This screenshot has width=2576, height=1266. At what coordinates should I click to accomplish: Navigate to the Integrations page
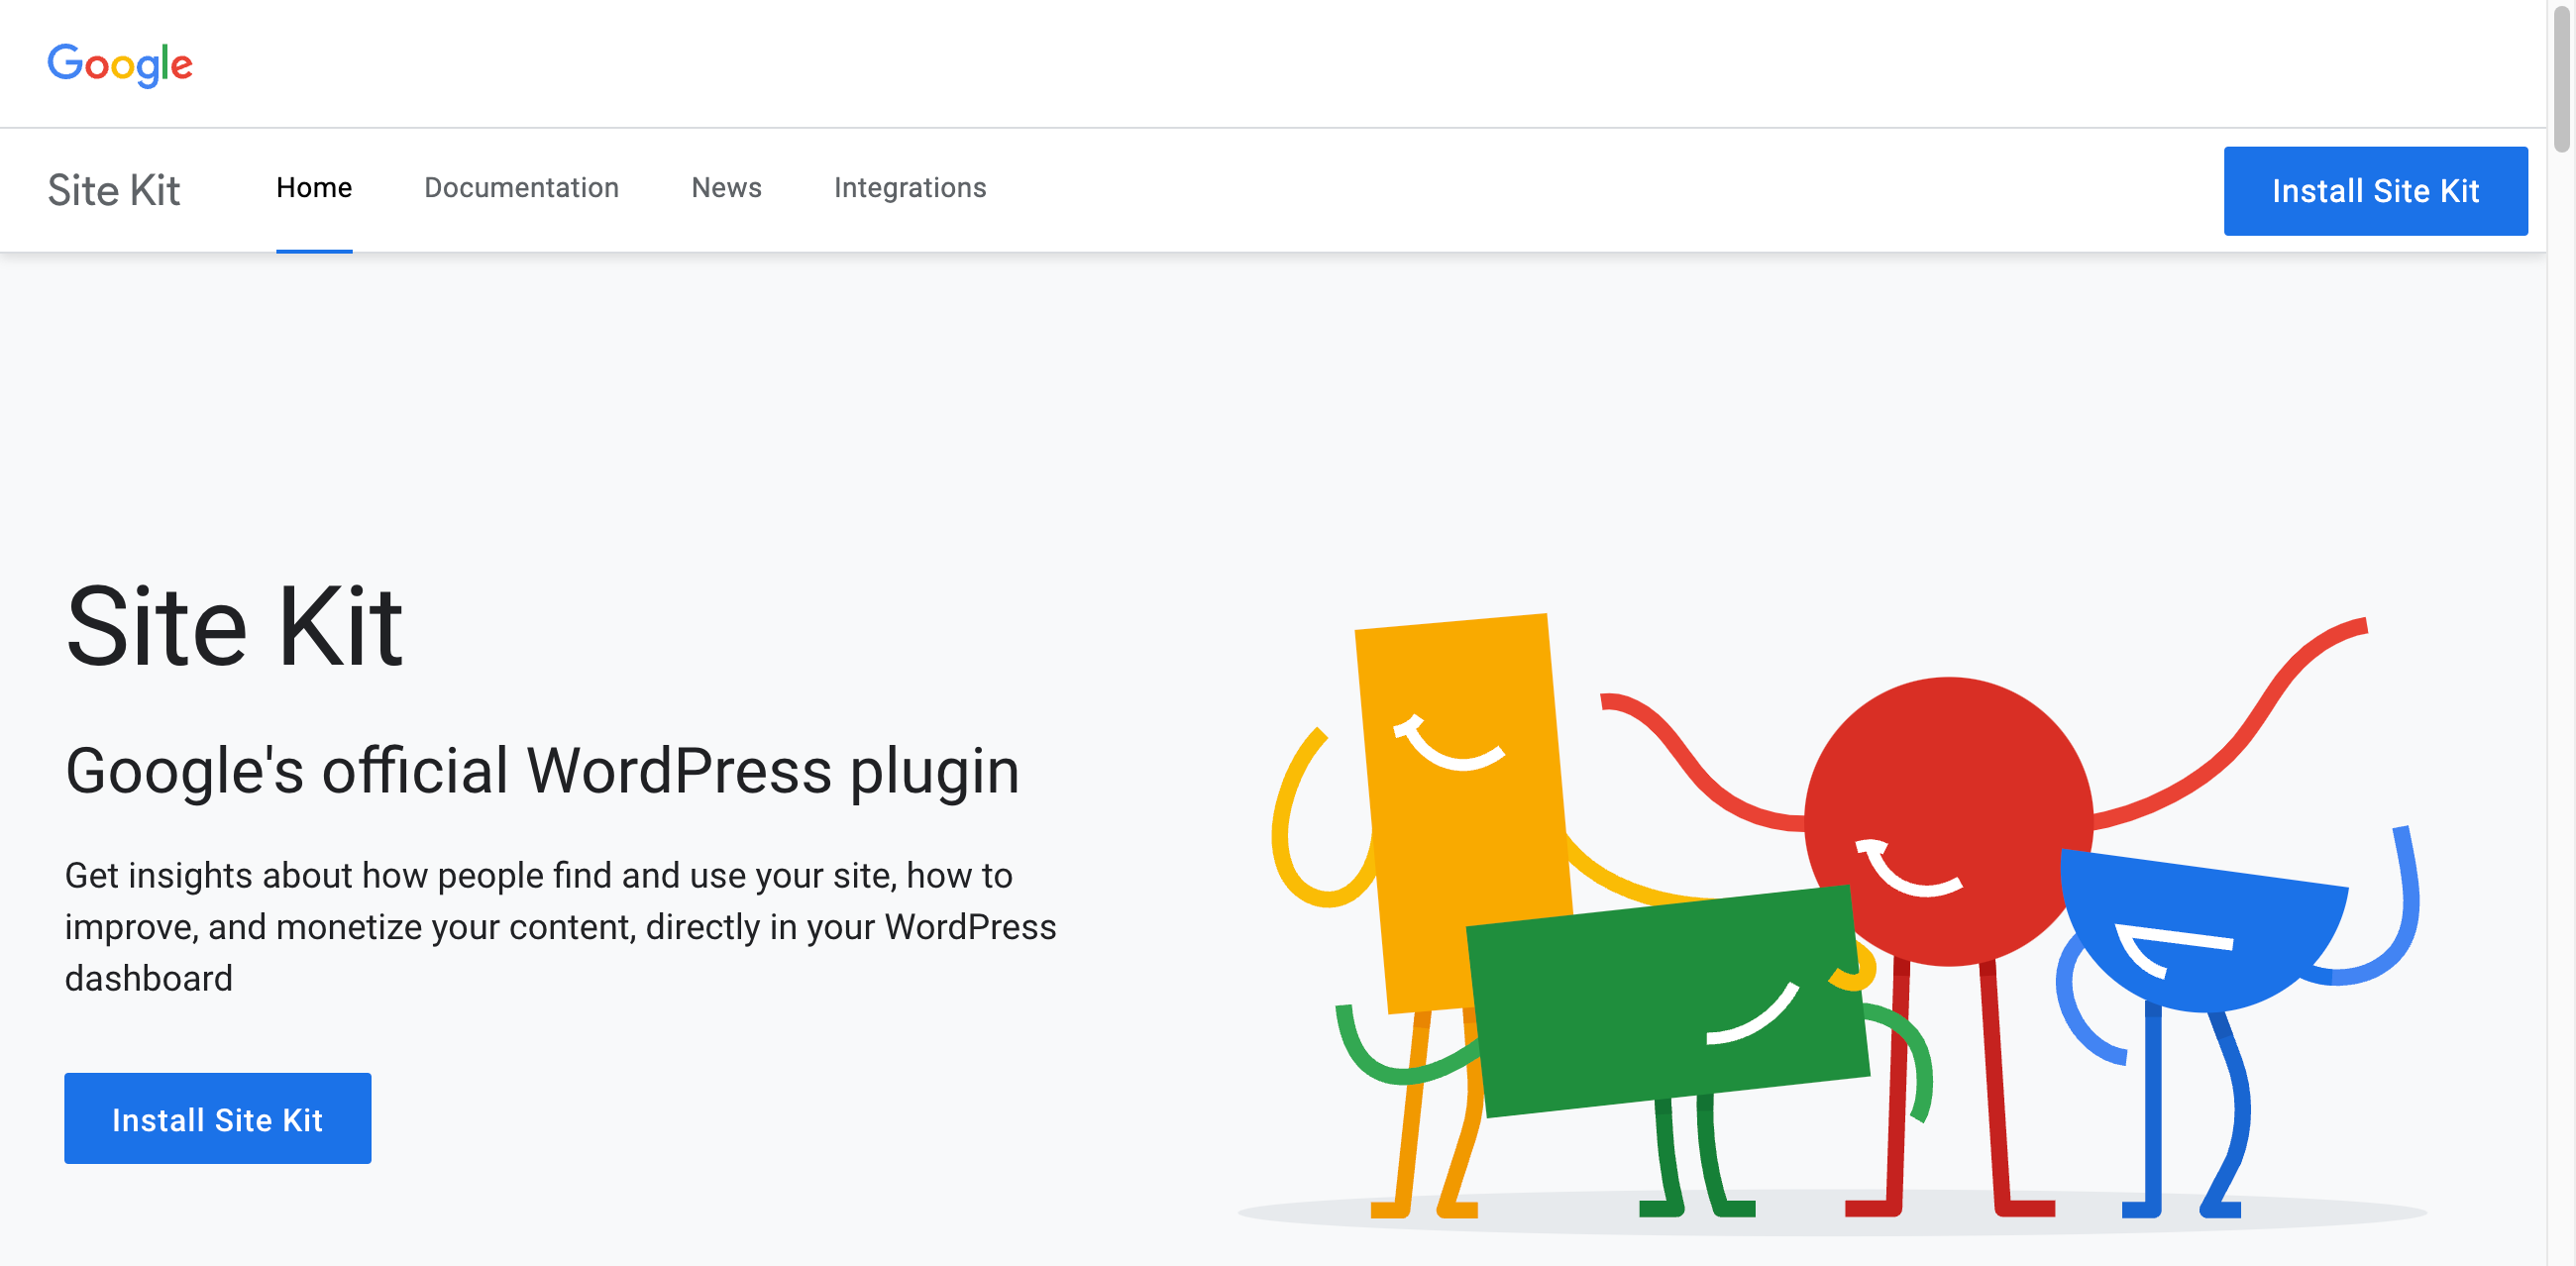point(910,188)
